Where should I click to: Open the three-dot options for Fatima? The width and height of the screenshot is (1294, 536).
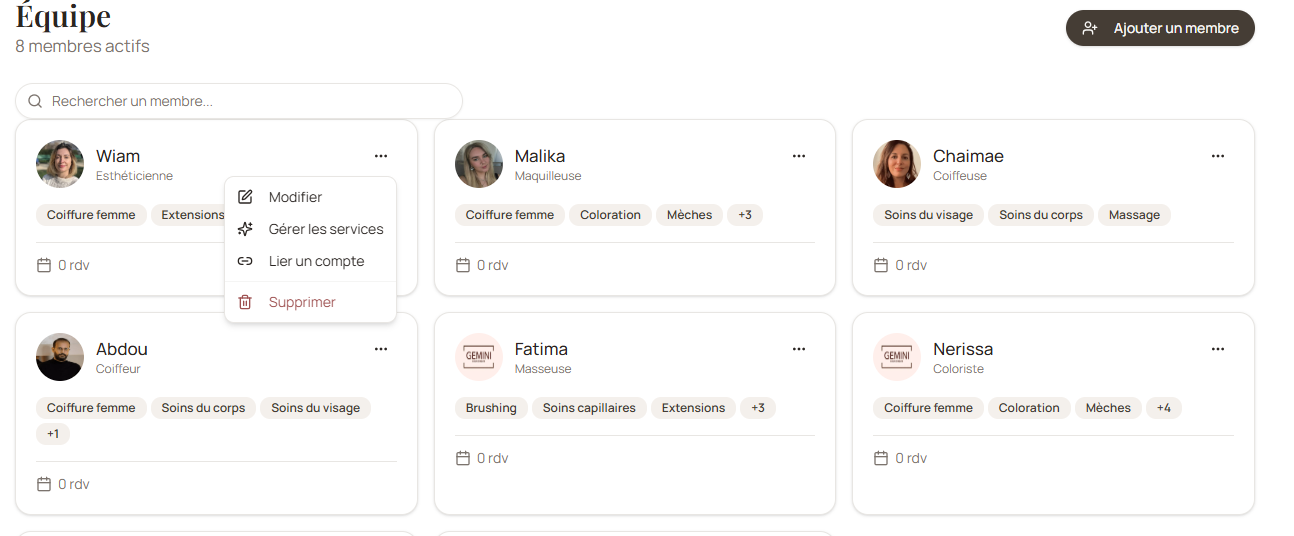click(x=799, y=349)
